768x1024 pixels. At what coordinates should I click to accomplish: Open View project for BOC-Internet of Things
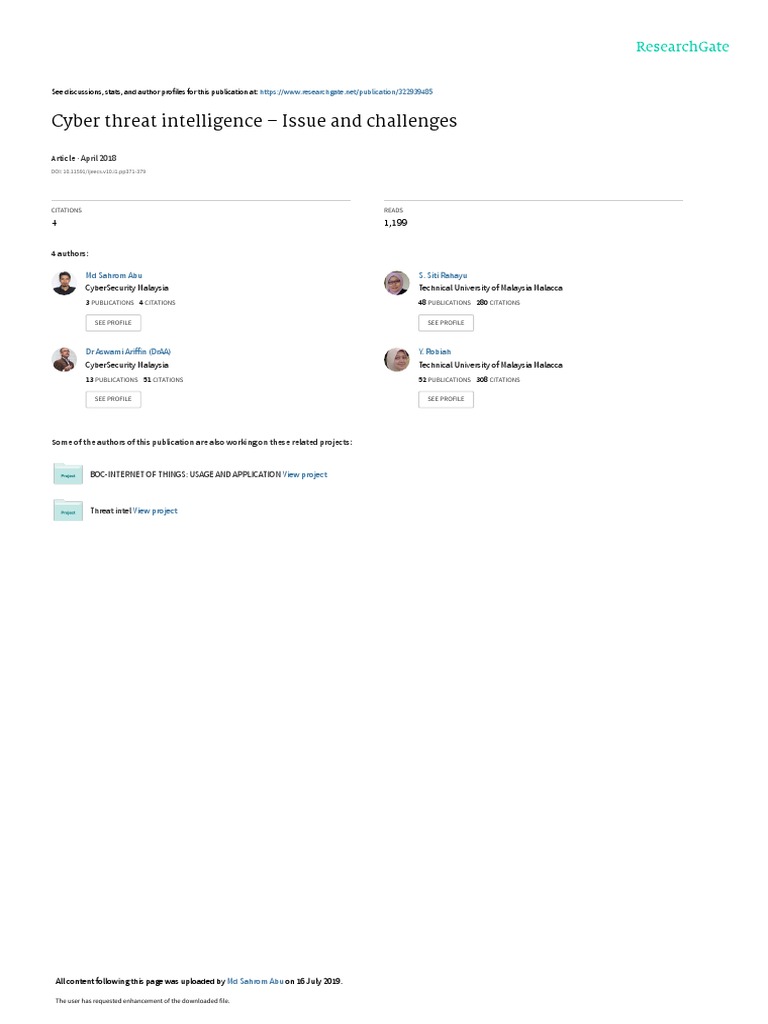(x=305, y=475)
